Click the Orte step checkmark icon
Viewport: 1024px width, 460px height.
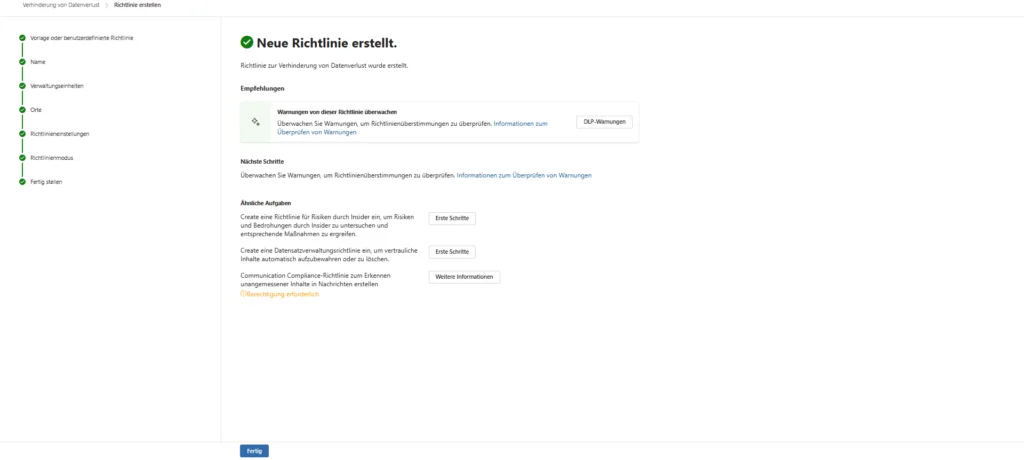pos(21,110)
